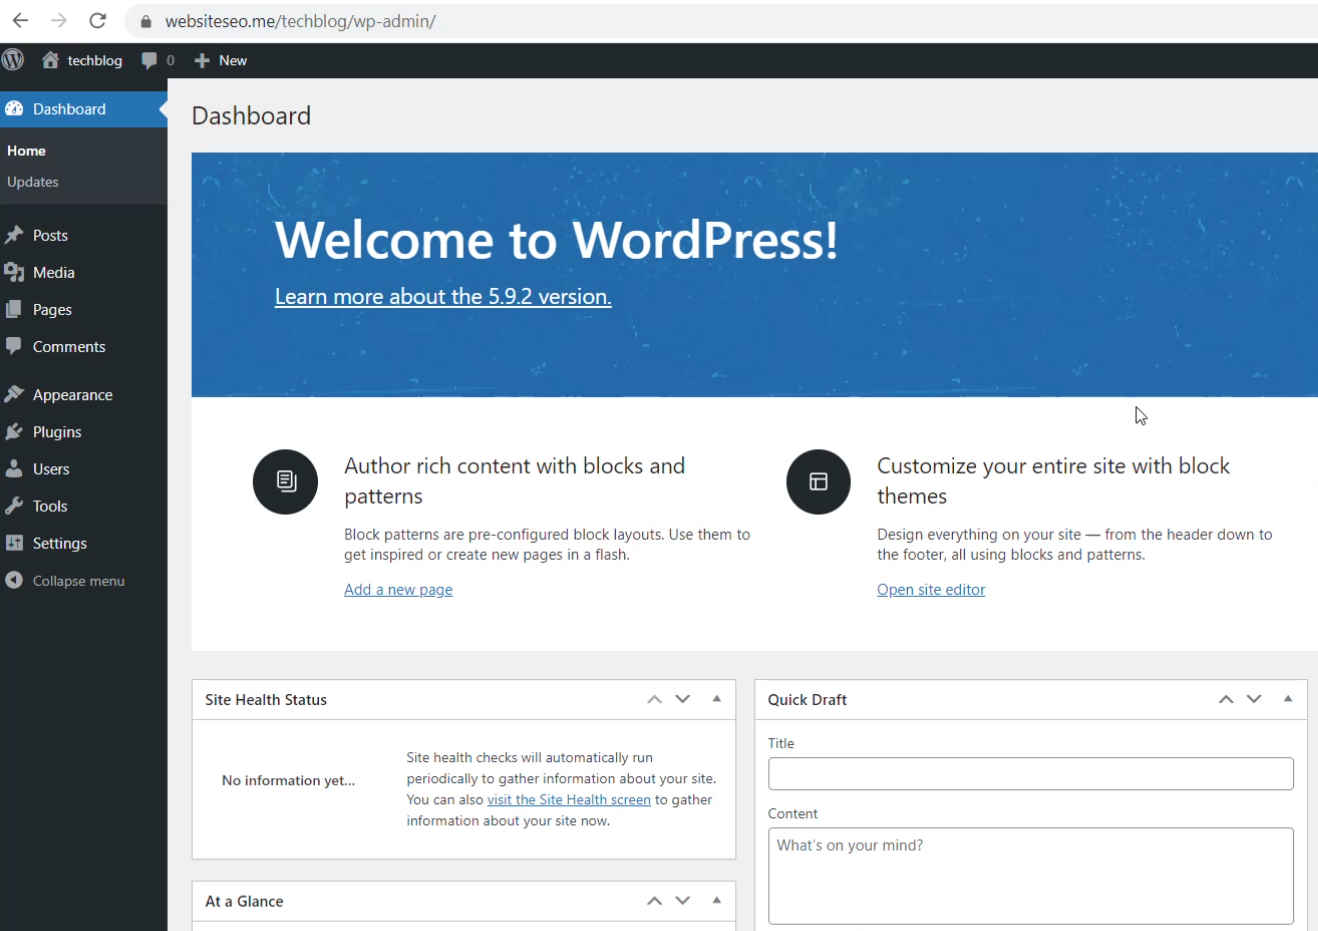Click the Comments speech bubble sidebar icon

click(14, 346)
